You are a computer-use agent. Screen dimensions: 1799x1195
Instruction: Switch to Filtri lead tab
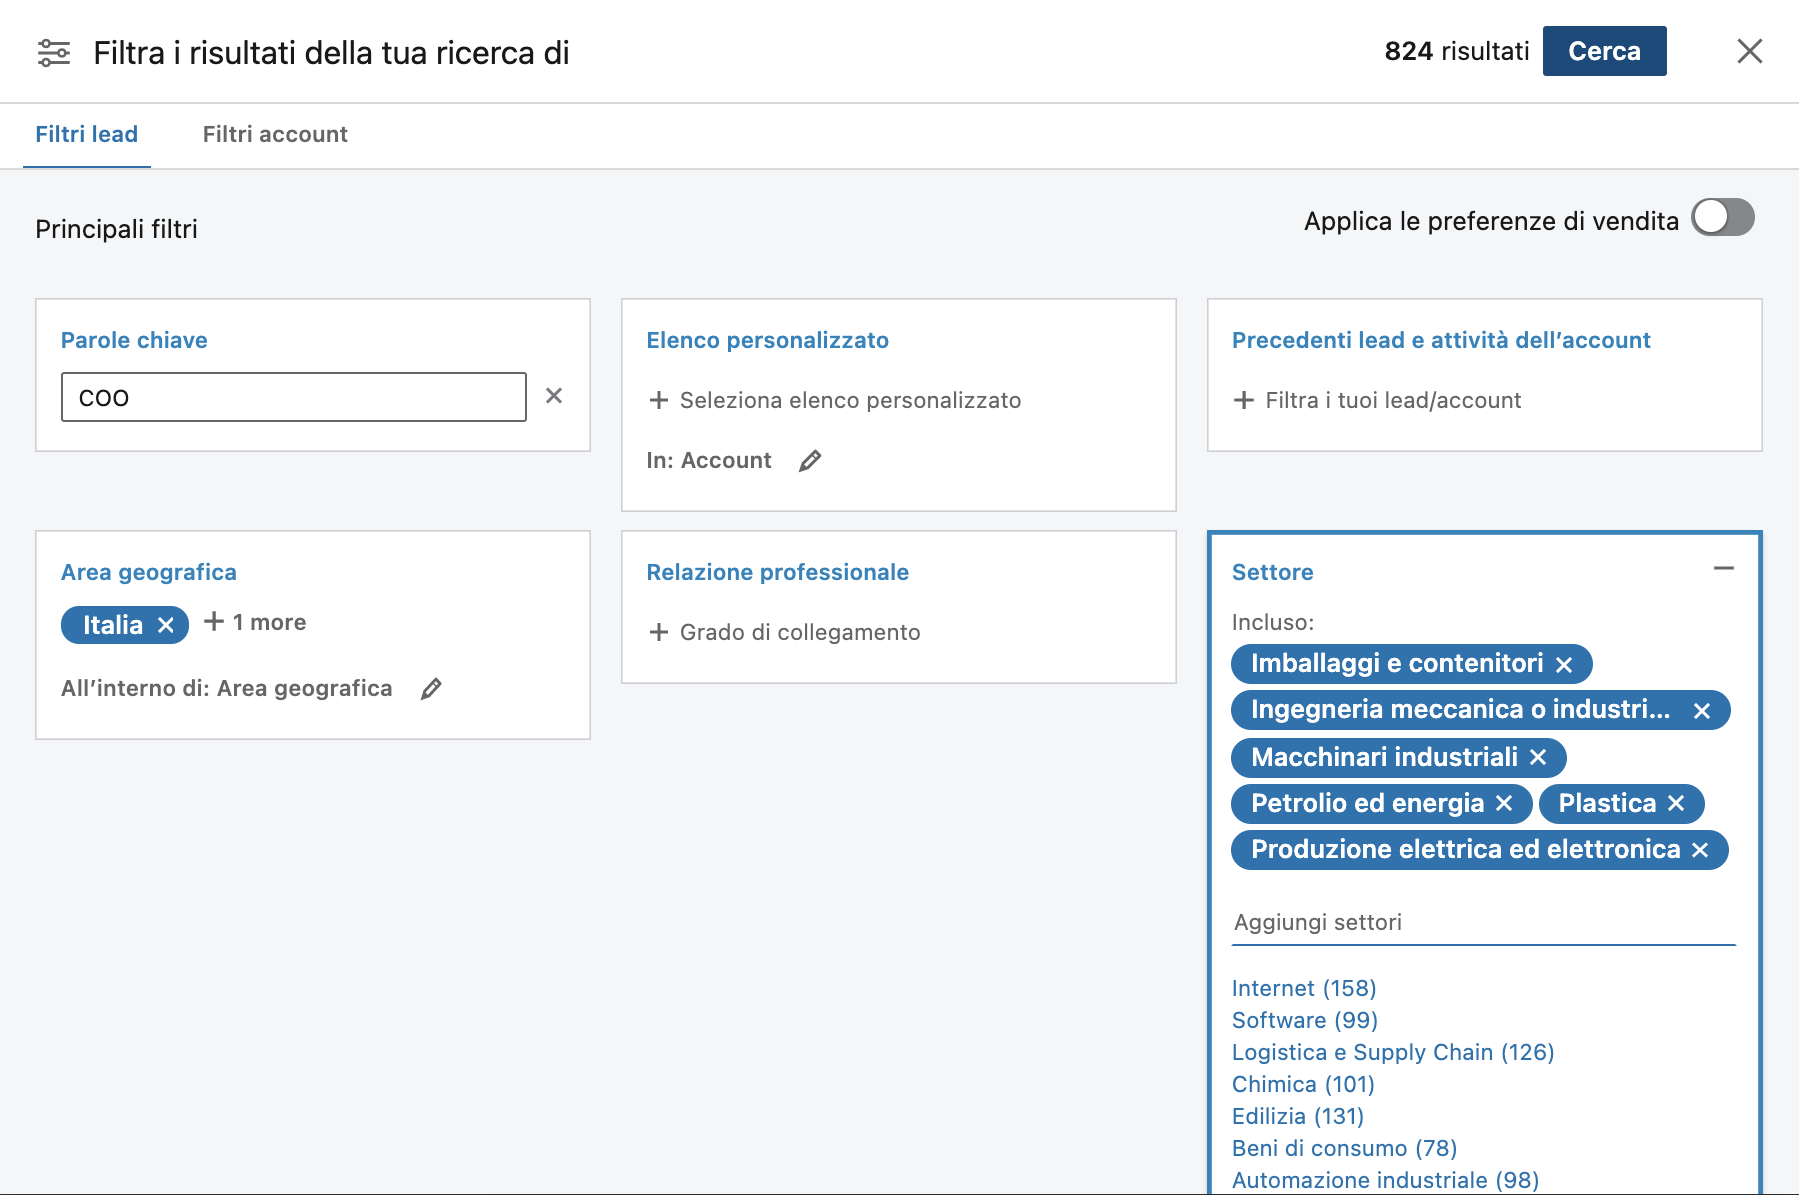pos(87,134)
